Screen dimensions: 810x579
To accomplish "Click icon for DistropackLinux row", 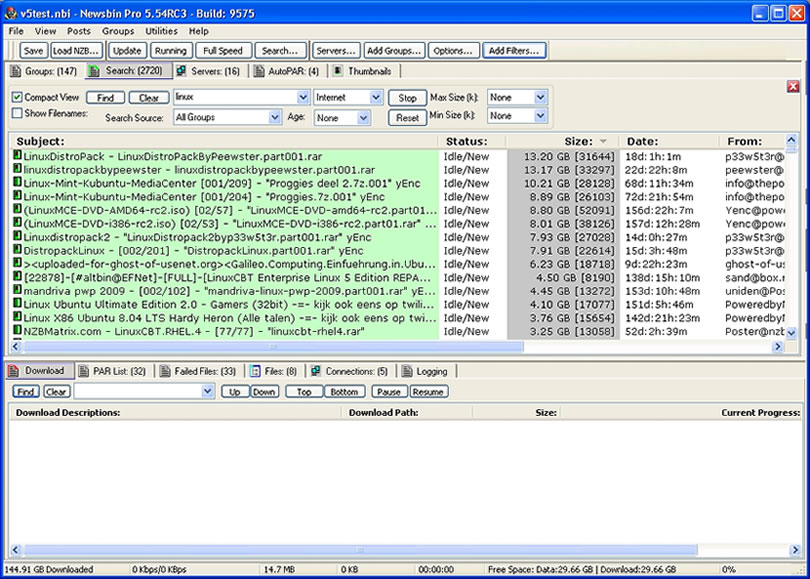I will coord(17,249).
